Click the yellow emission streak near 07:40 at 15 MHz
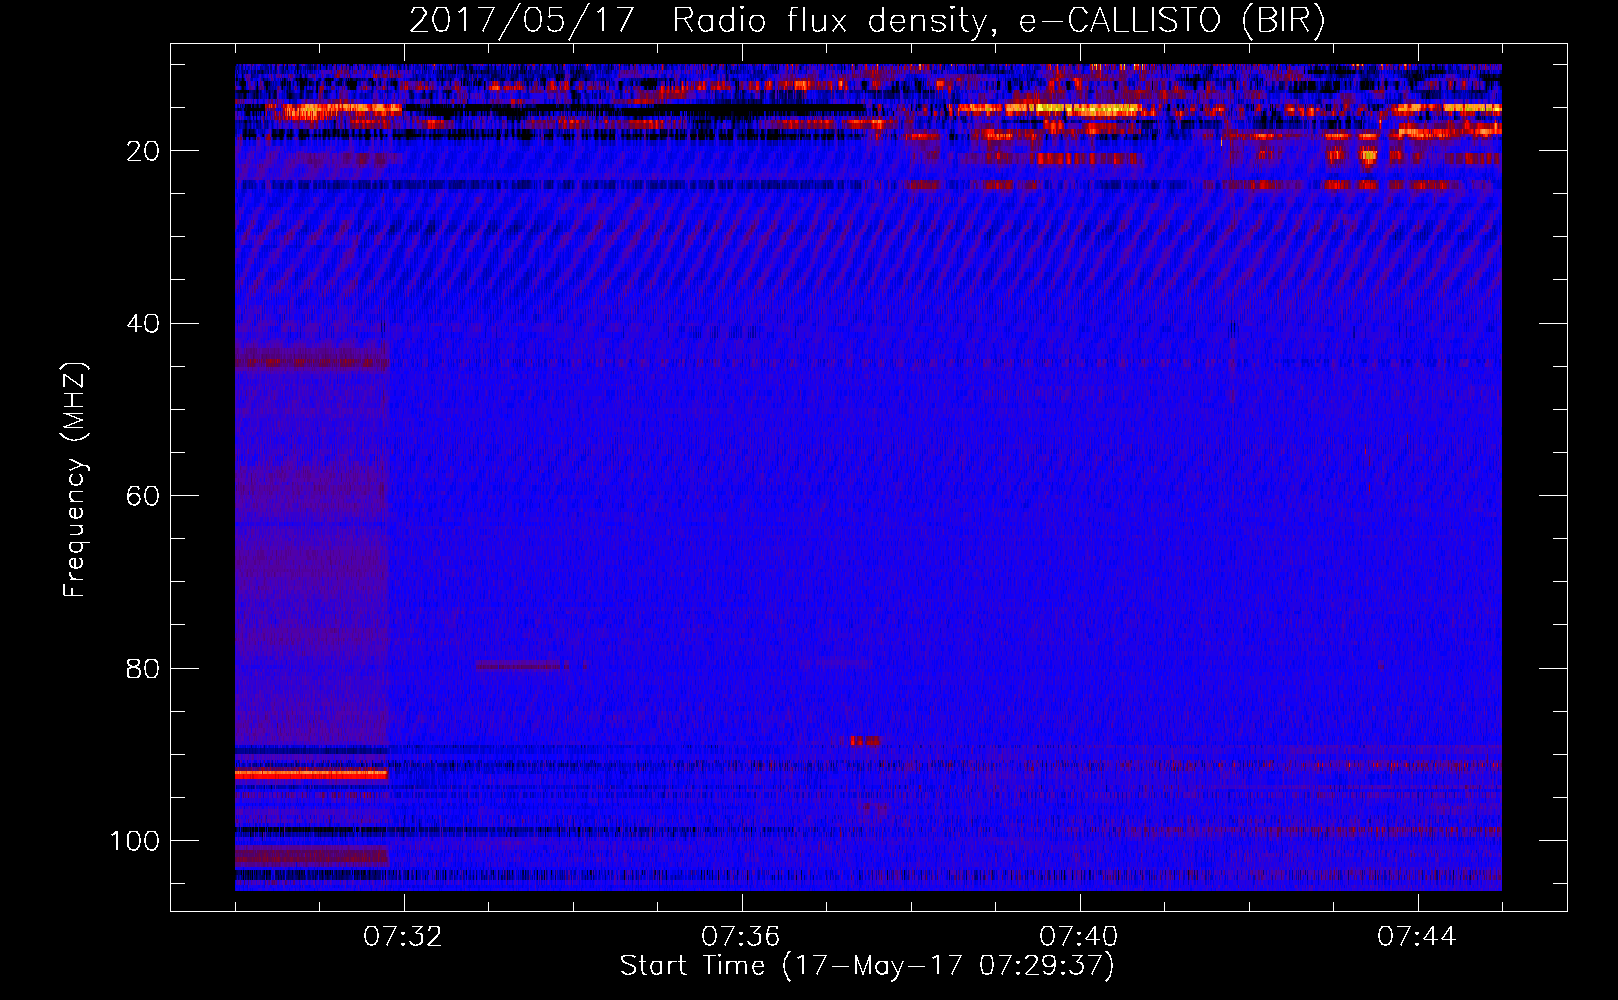Screen dimensions: 1618x1000 (x=1073, y=109)
